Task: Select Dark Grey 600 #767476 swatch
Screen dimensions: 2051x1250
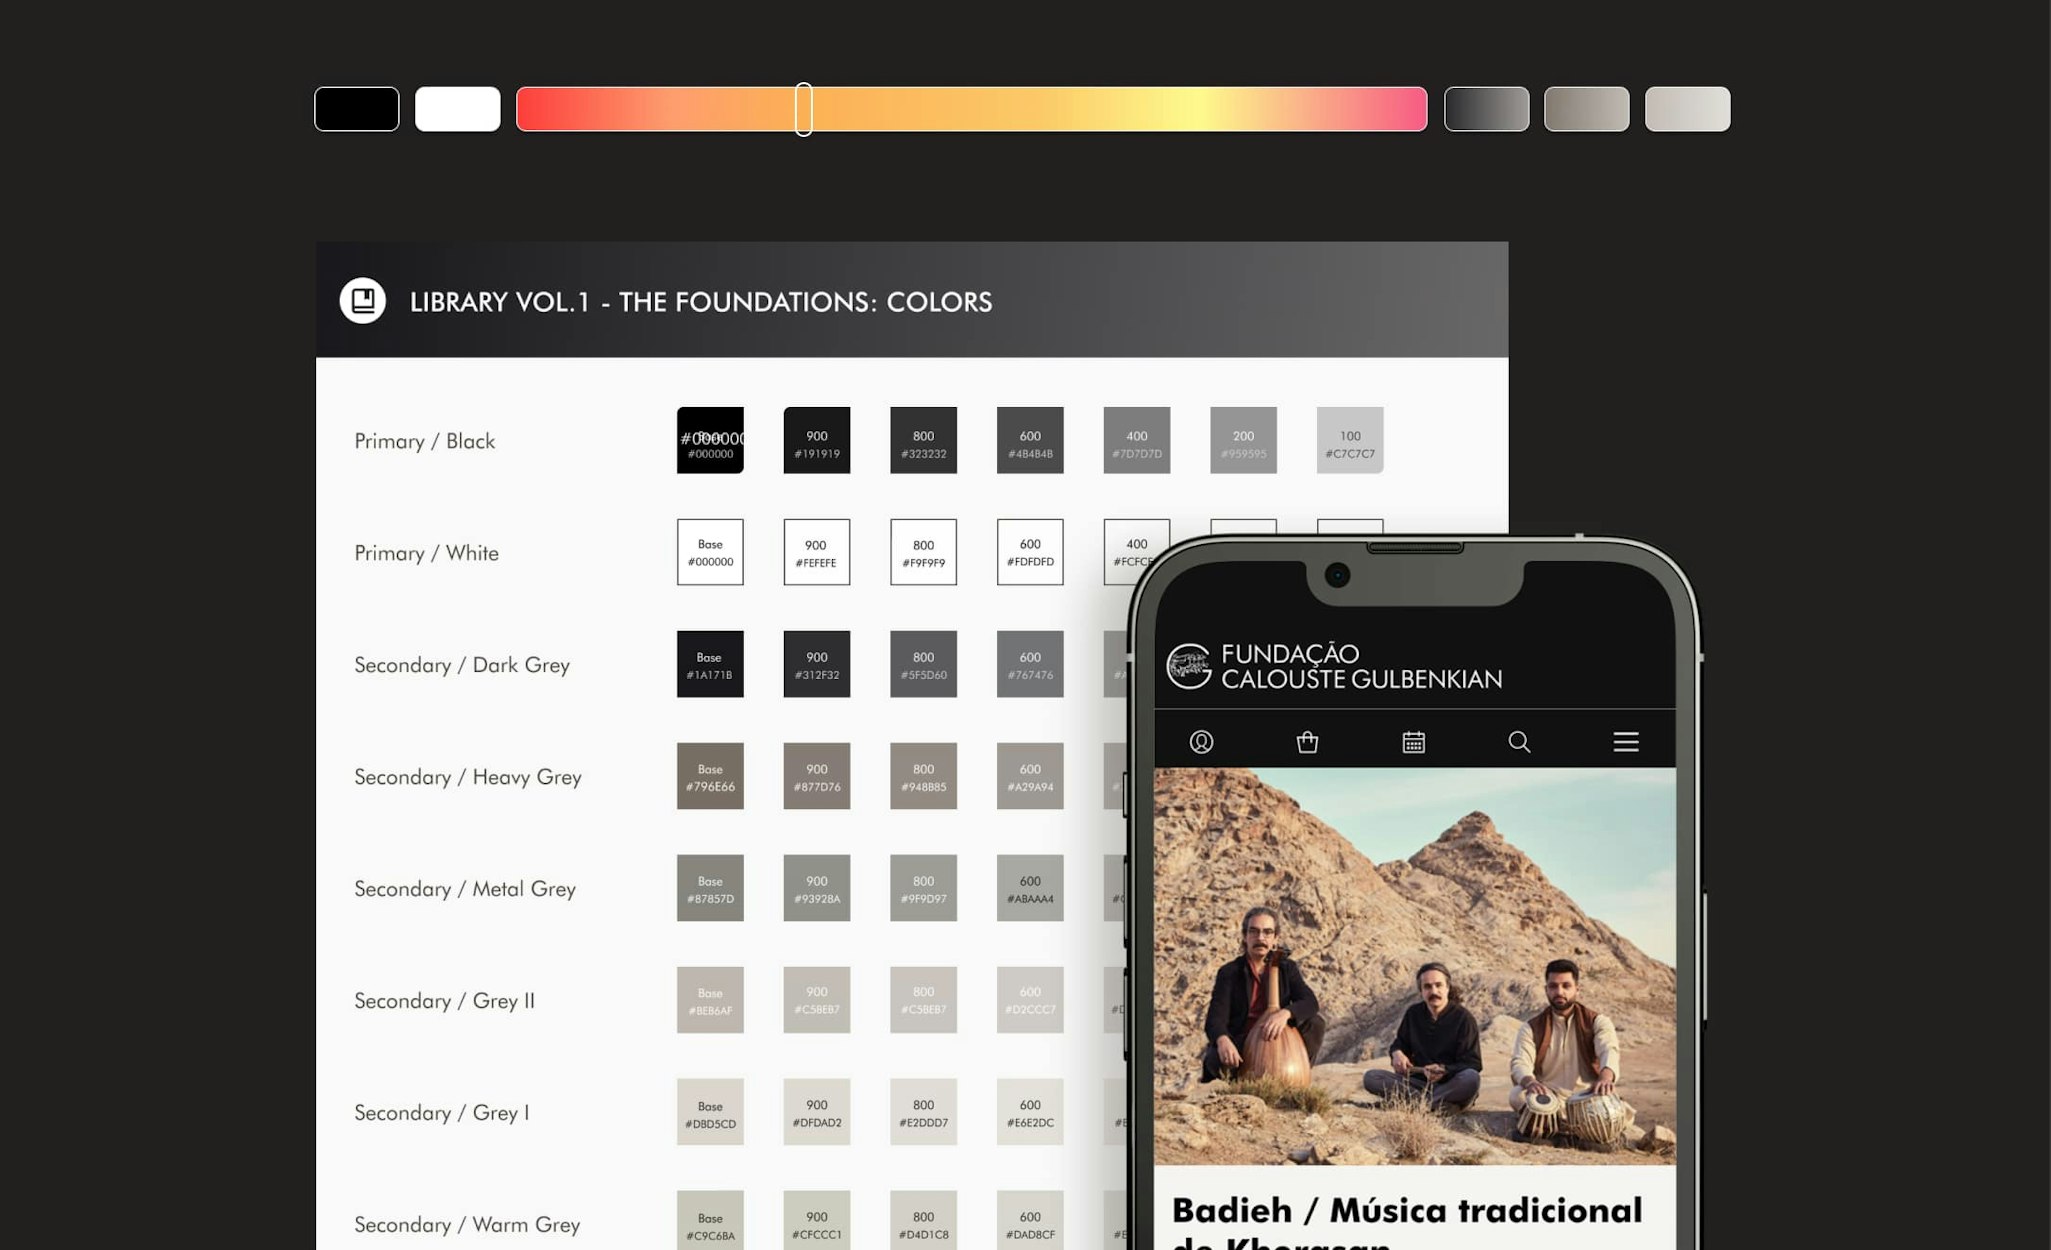Action: 1030,664
